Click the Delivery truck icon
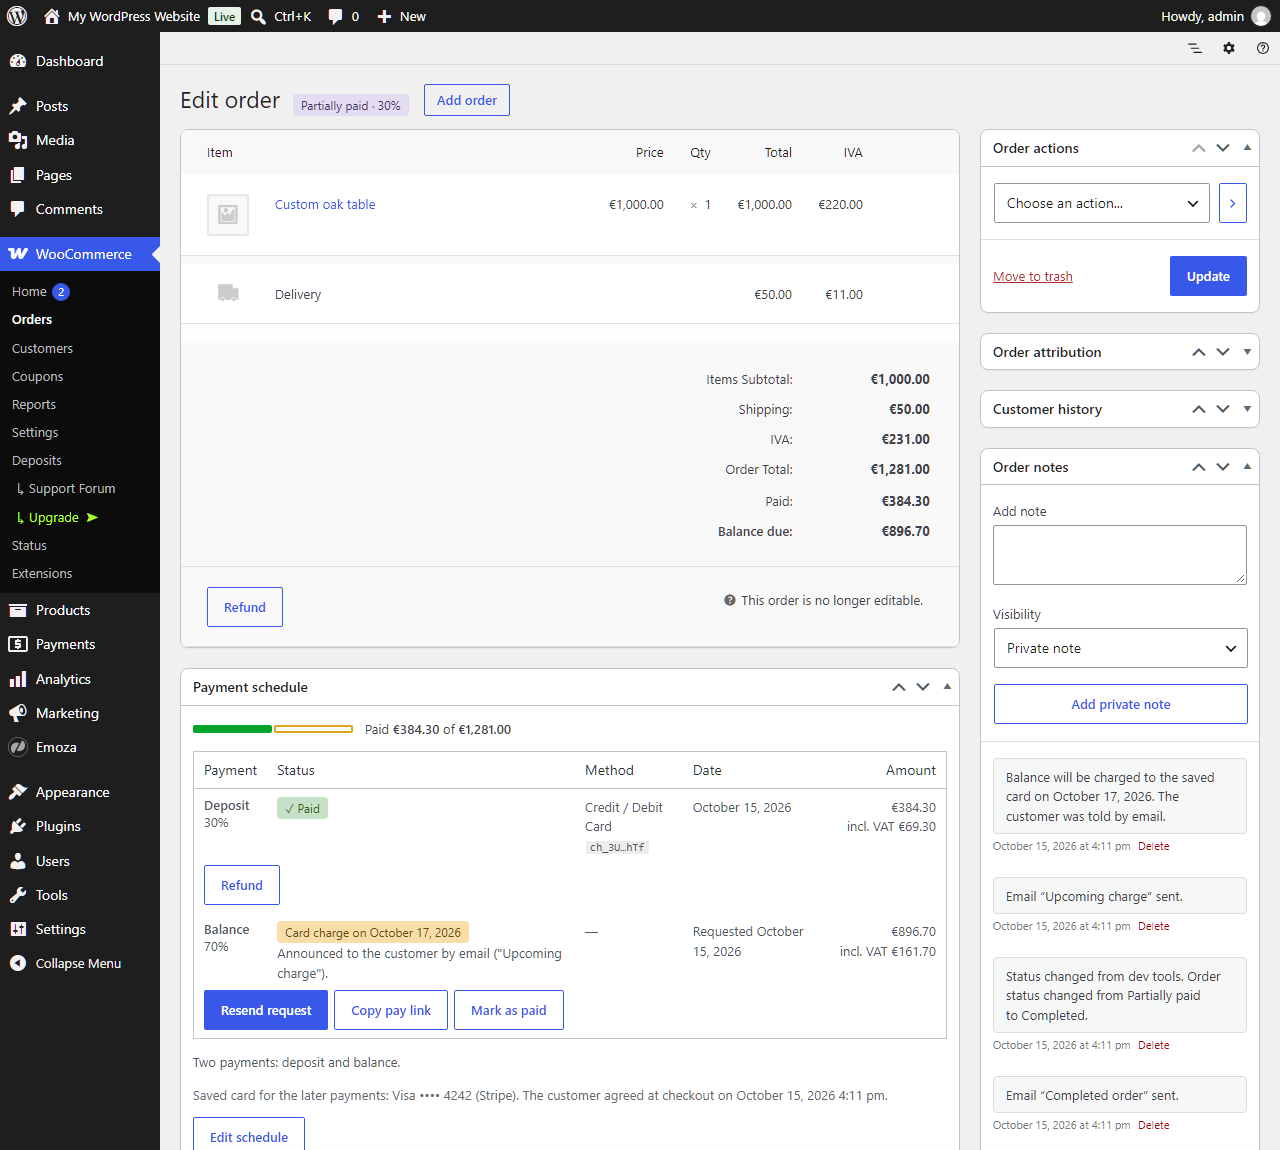1280x1150 pixels. [228, 293]
